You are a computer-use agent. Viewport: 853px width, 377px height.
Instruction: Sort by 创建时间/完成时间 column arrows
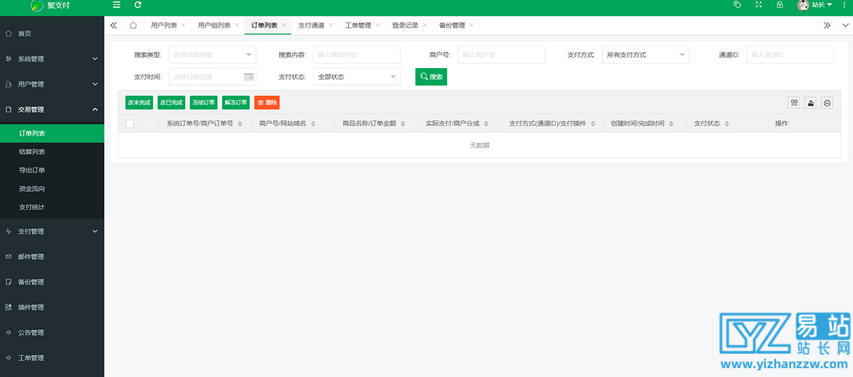671,124
